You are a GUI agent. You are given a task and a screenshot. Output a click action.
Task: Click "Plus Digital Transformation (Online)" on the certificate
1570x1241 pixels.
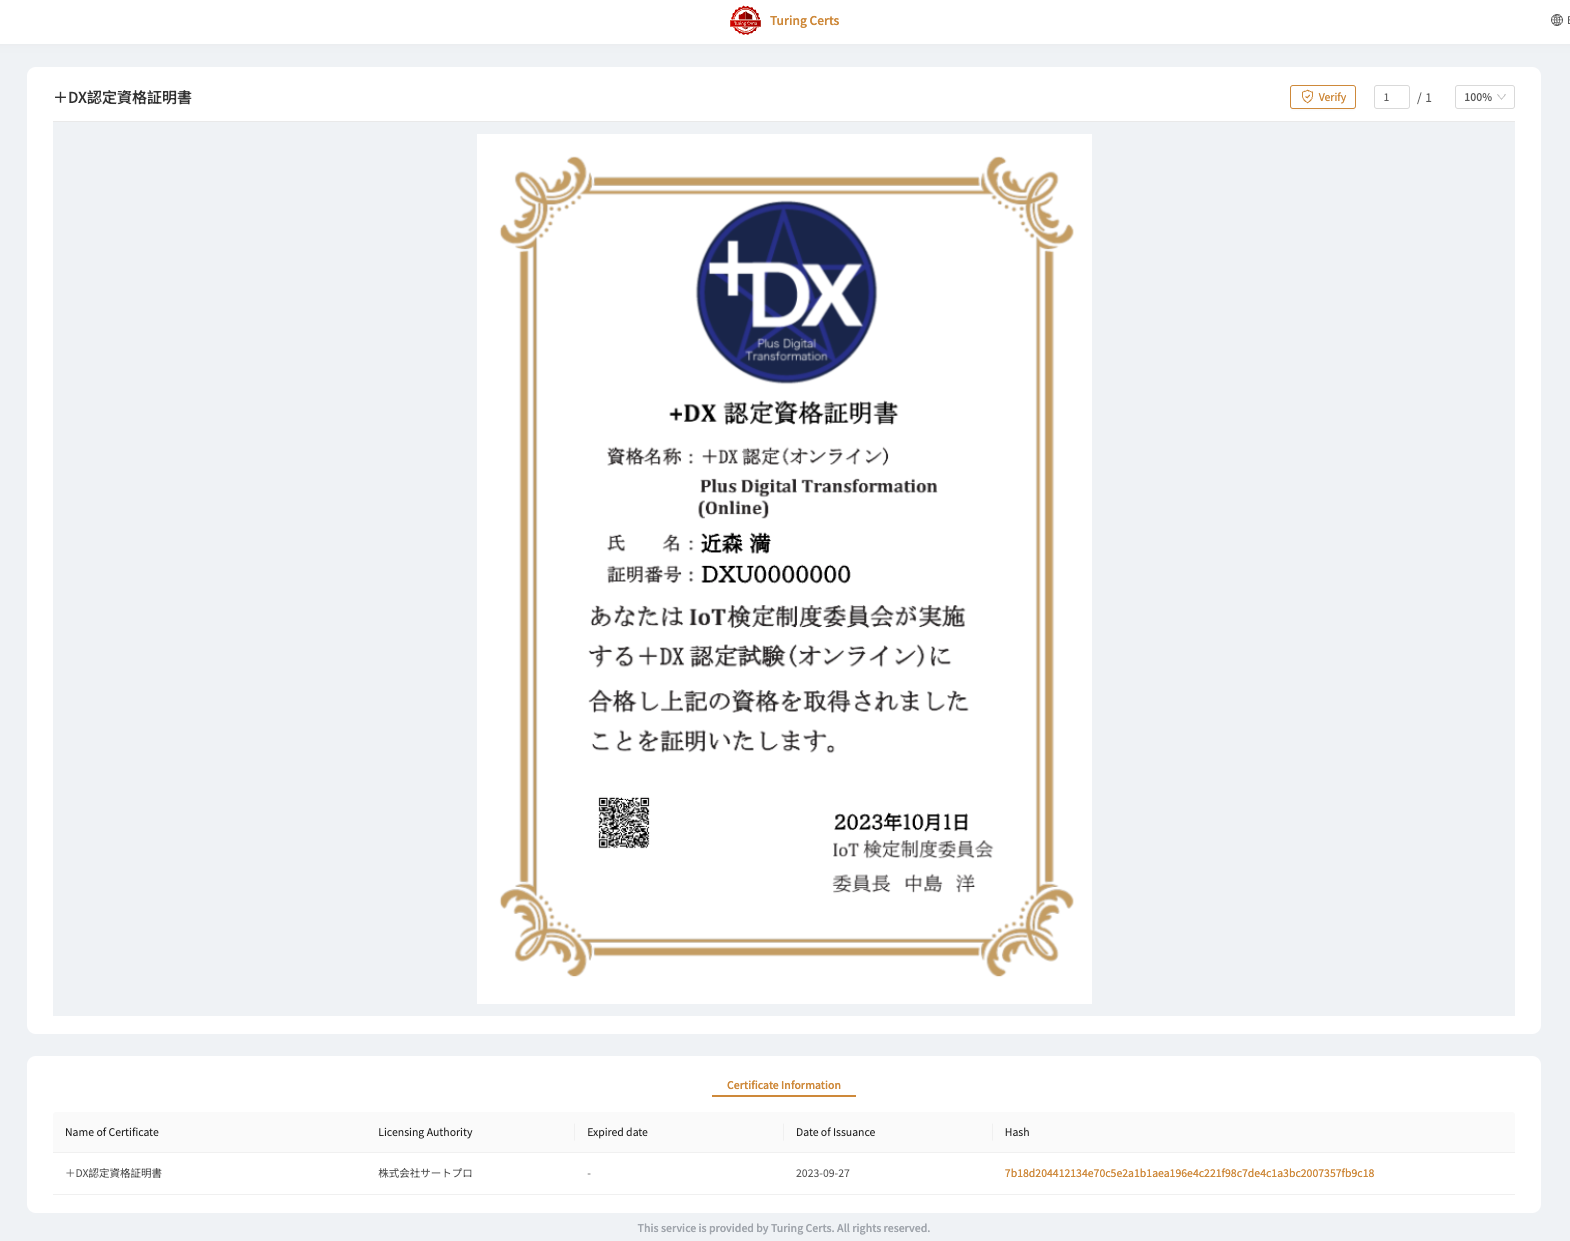[818, 497]
